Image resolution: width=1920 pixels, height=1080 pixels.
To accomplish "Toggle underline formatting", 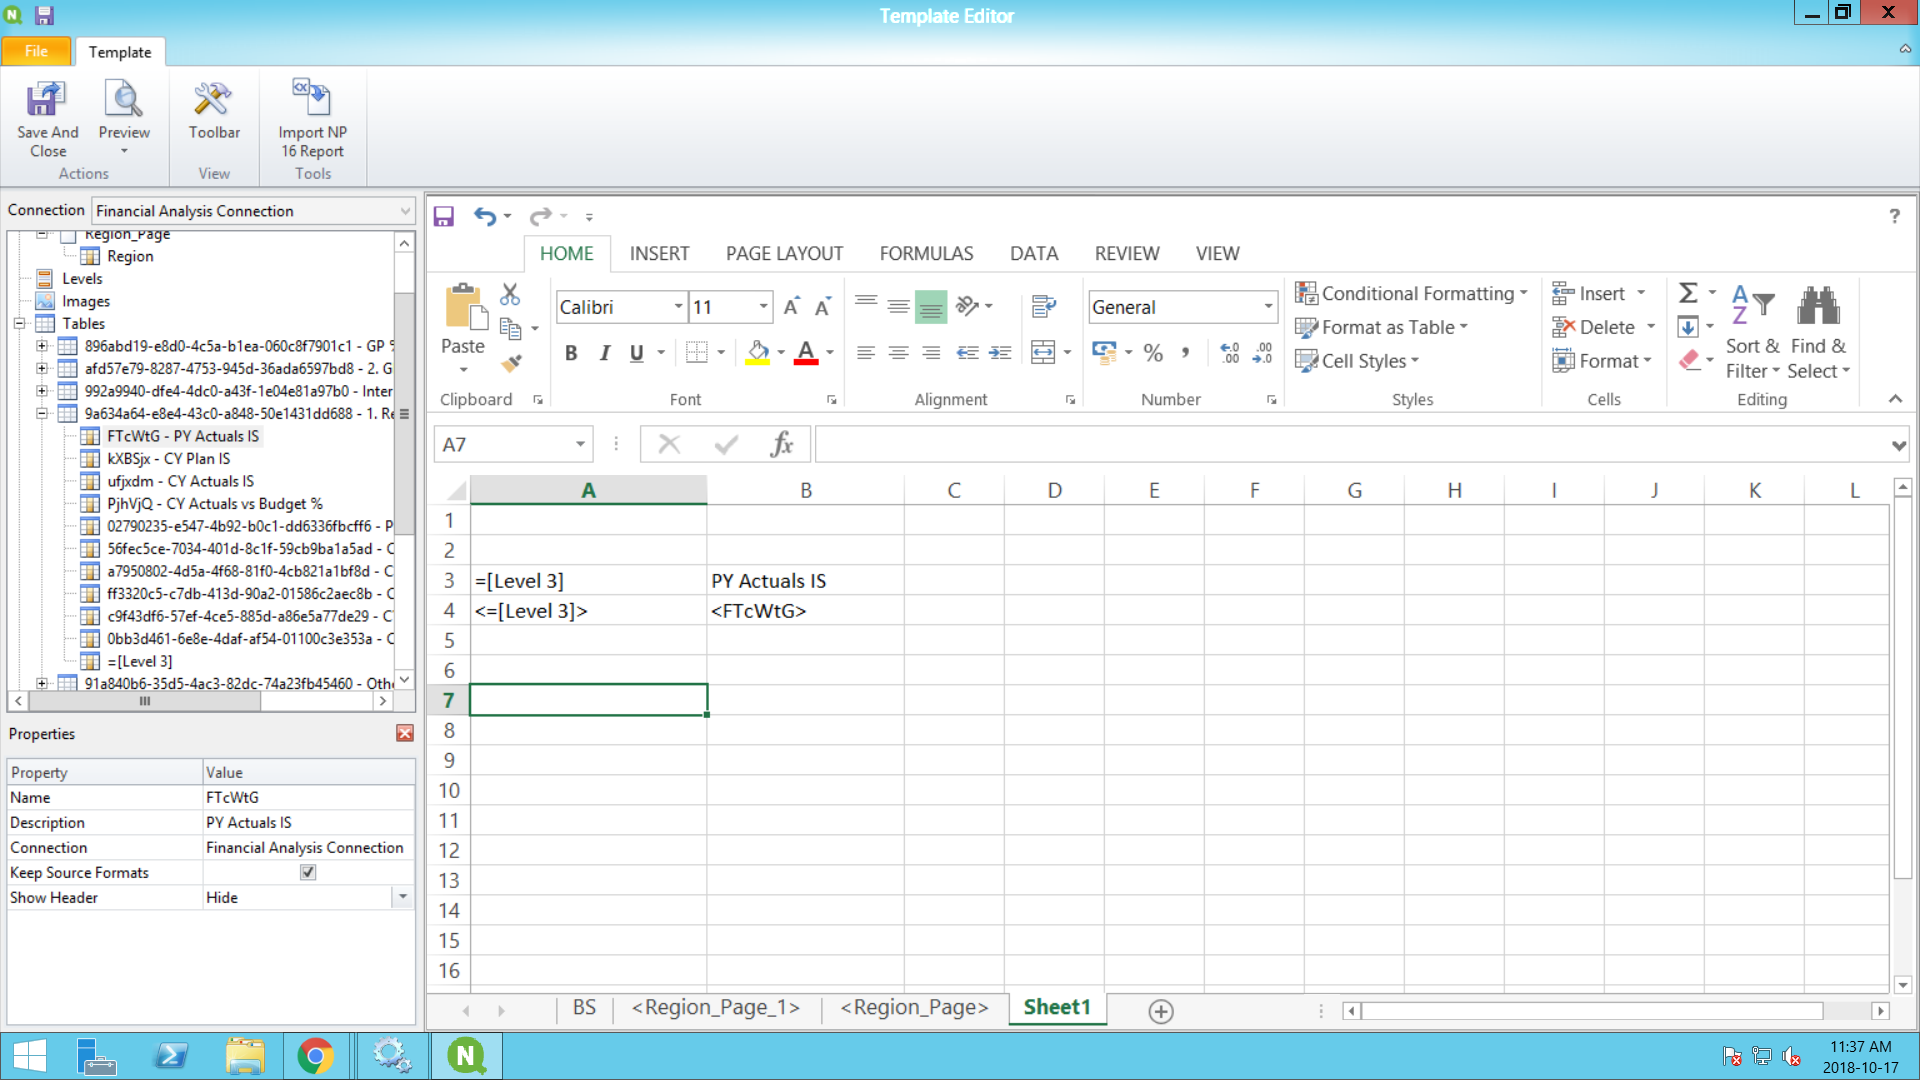I will 637,352.
